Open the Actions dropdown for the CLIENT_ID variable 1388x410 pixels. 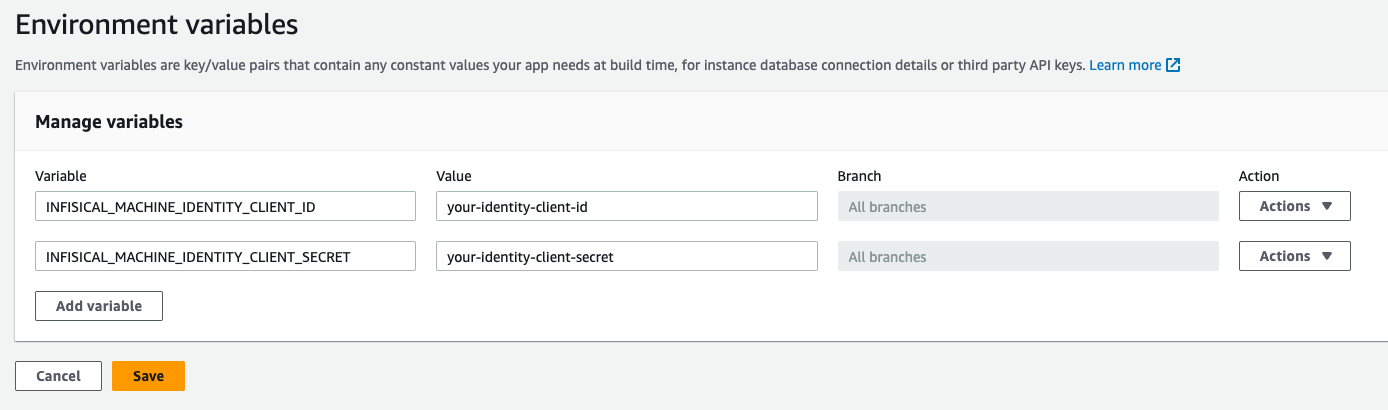point(1295,206)
